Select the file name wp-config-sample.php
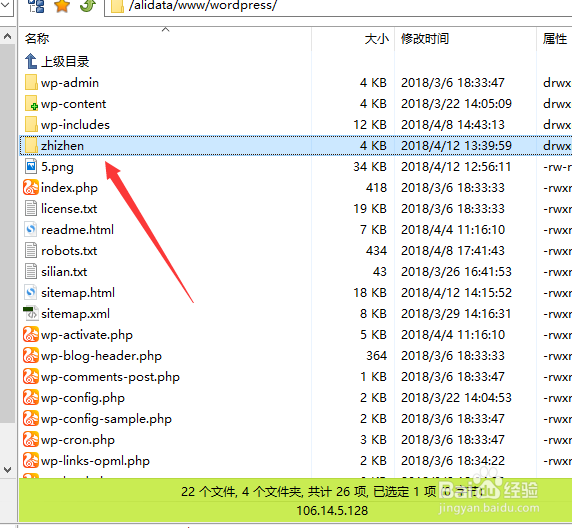The width and height of the screenshot is (572, 528). click(x=106, y=419)
